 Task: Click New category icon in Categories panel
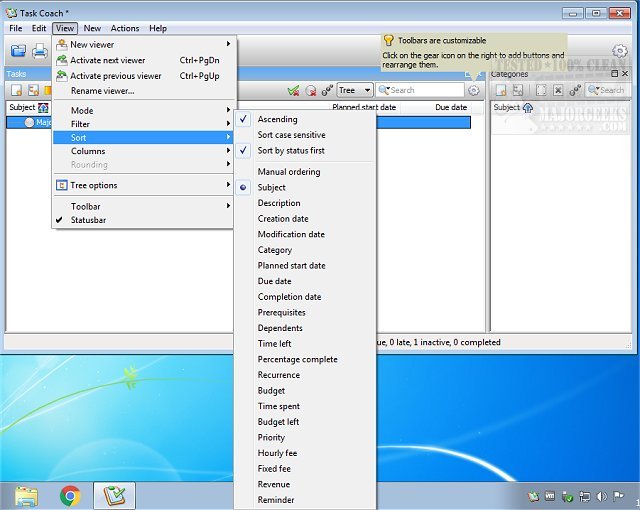coord(501,90)
